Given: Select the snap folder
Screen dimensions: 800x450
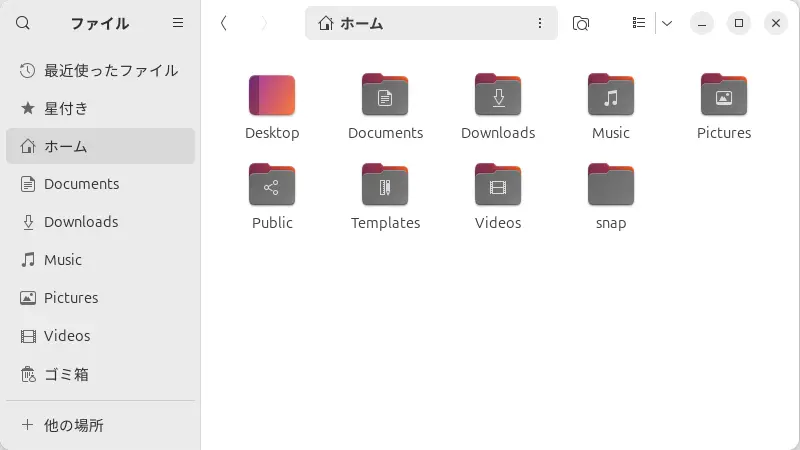Looking at the screenshot, I should click(x=611, y=186).
